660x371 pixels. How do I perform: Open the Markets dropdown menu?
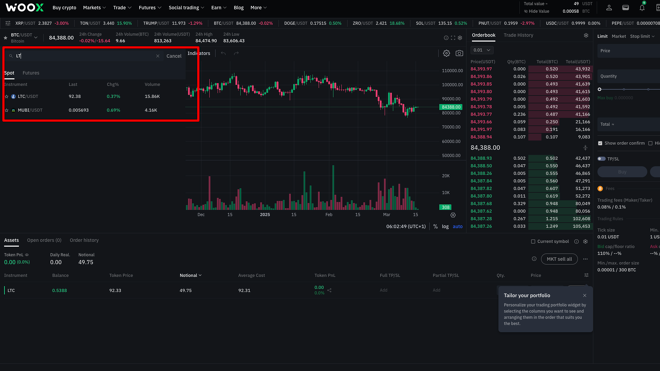pos(94,8)
